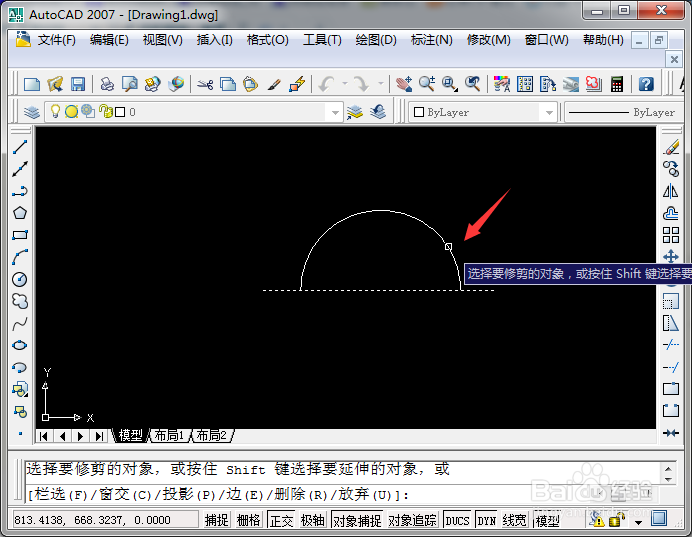Image resolution: width=692 pixels, height=537 pixels.
Task: Toggle 对象捕捉 object snap
Action: click(x=357, y=520)
